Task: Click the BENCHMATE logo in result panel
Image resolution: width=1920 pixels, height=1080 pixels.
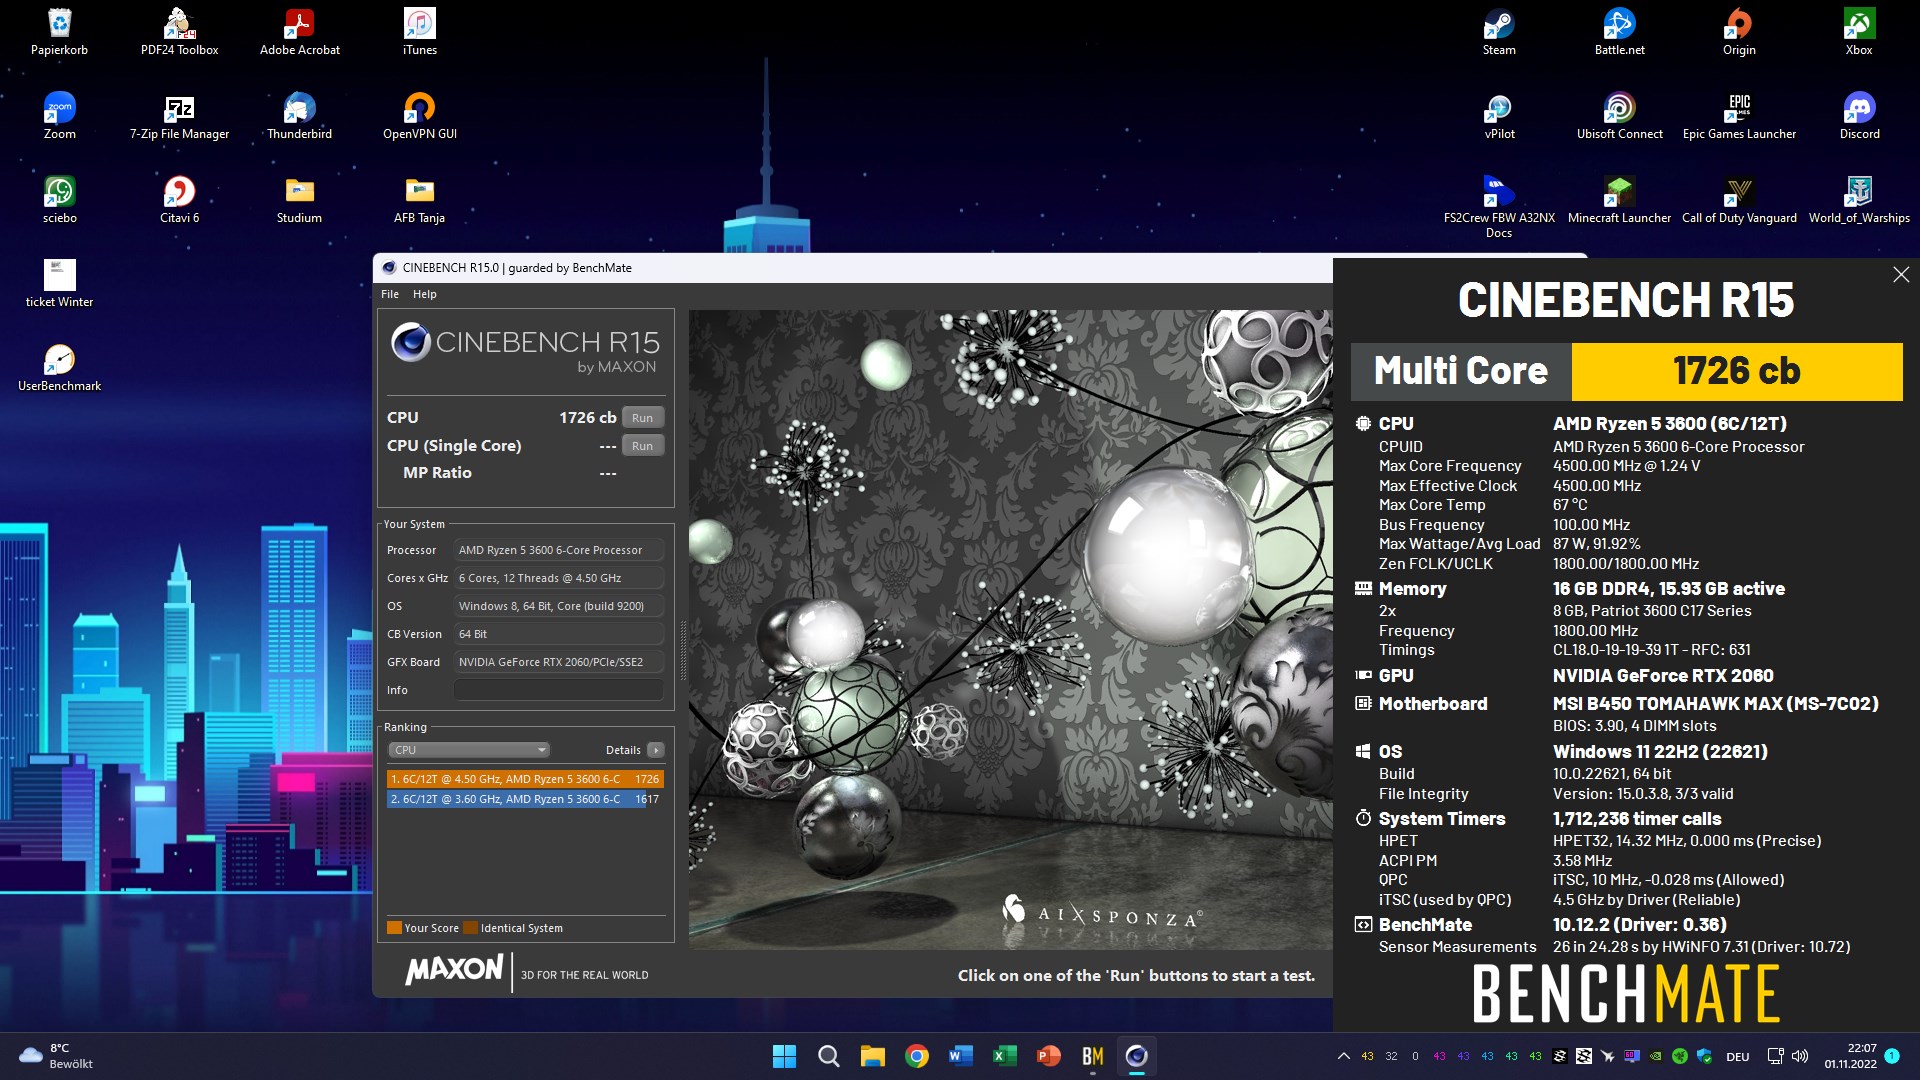Action: pyautogui.click(x=1626, y=994)
